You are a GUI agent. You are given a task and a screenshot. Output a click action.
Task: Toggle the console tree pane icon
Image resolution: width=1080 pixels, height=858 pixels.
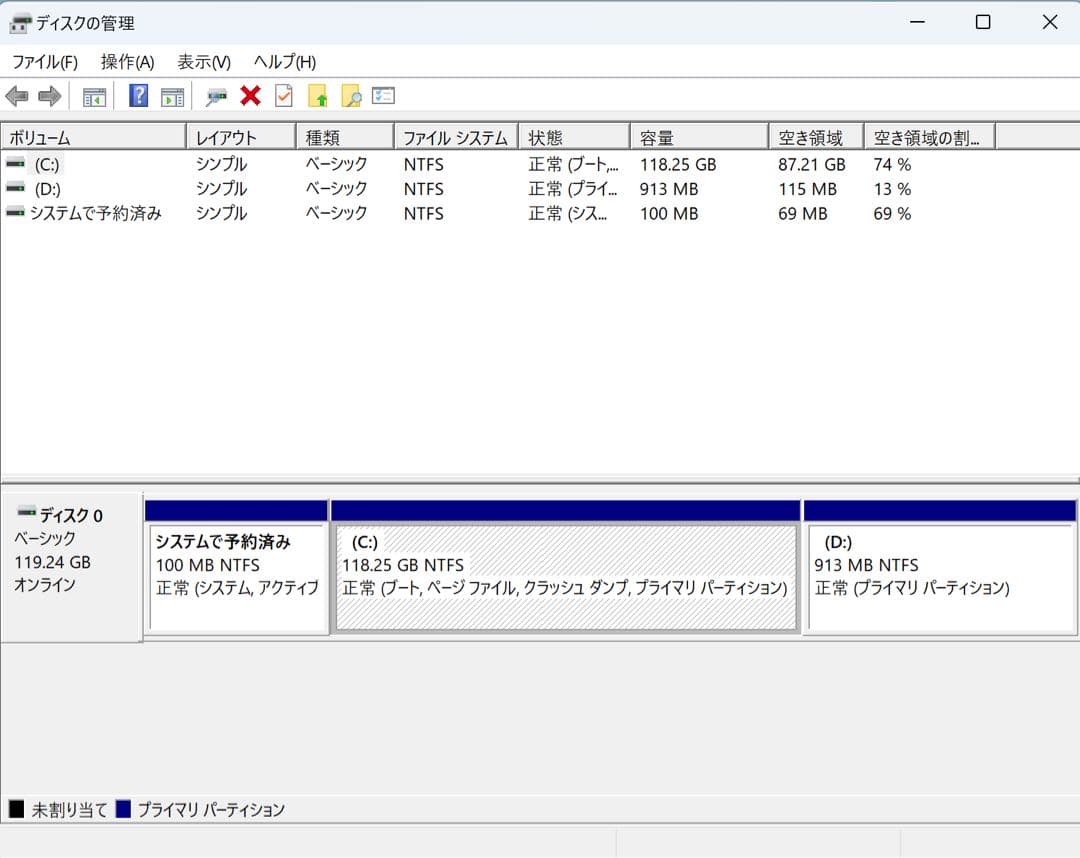(94, 97)
